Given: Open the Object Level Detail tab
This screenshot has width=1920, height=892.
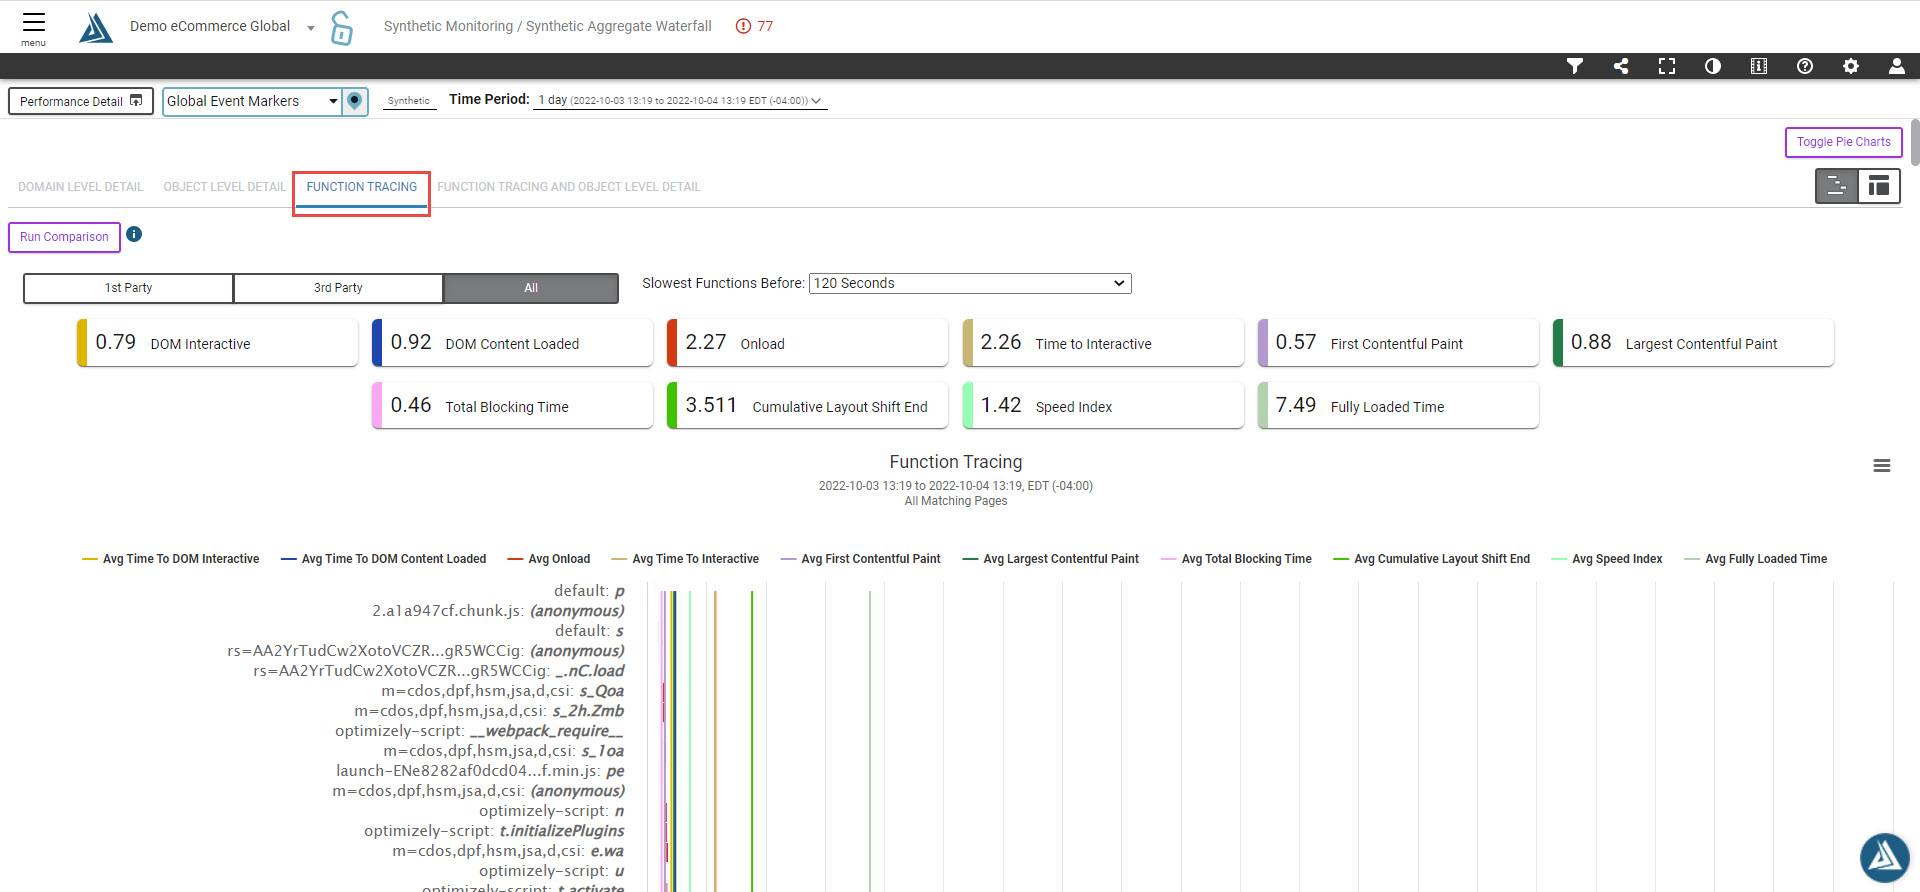Looking at the screenshot, I should point(224,187).
